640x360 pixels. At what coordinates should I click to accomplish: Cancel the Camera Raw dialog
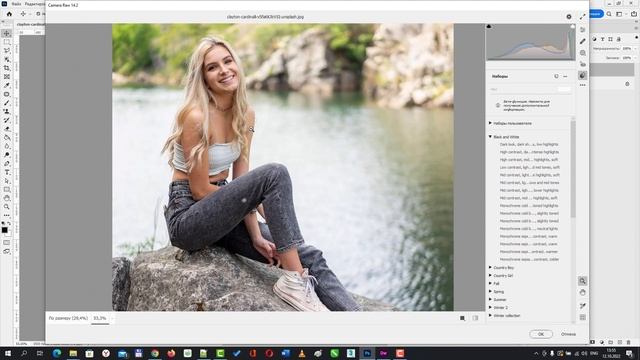[x=568, y=334]
